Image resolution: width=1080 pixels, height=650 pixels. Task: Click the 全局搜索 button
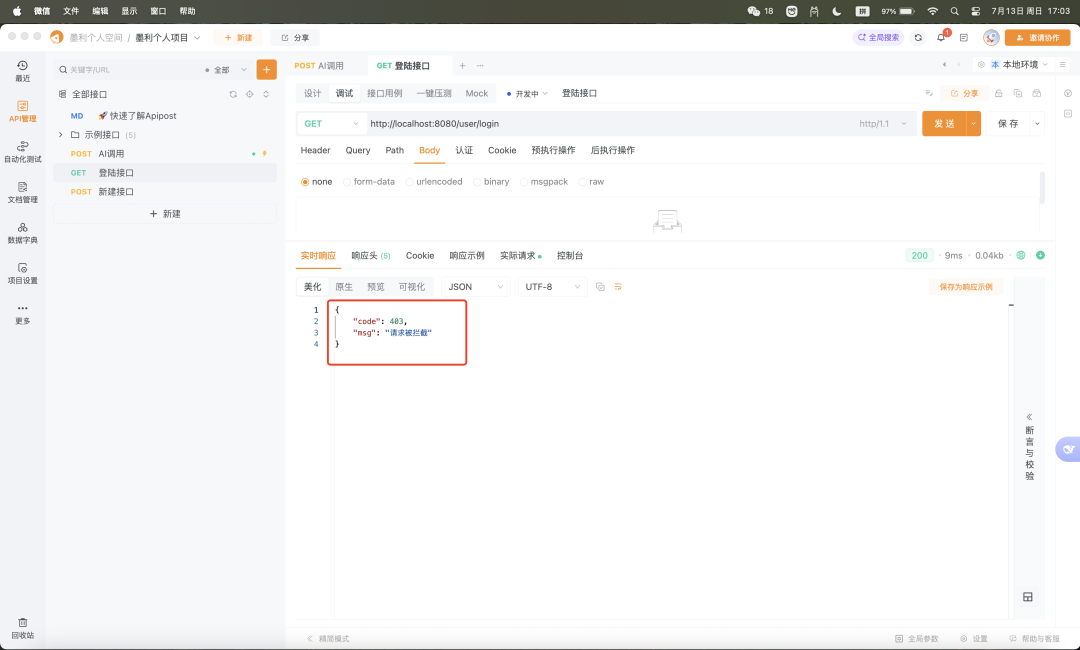[x=878, y=38]
